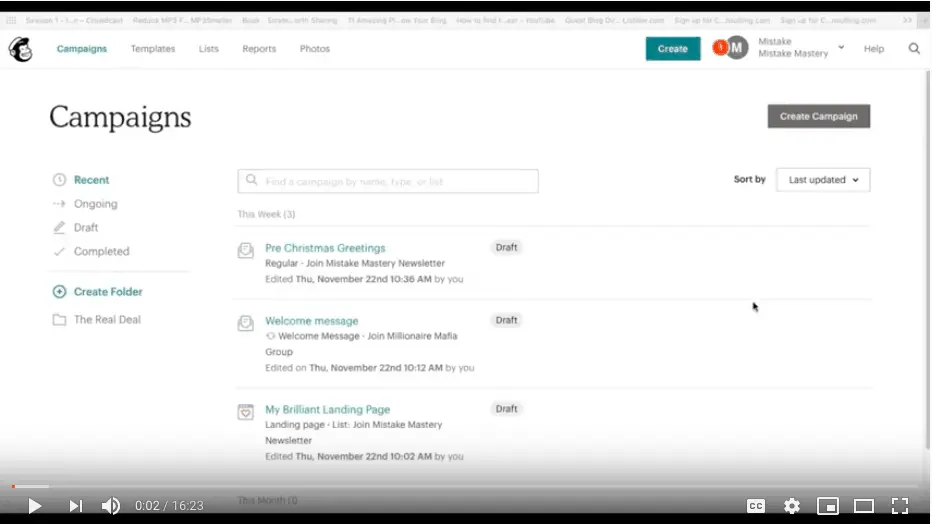Select the Completed filter
Viewport: 932px width, 524px height.
click(102, 251)
